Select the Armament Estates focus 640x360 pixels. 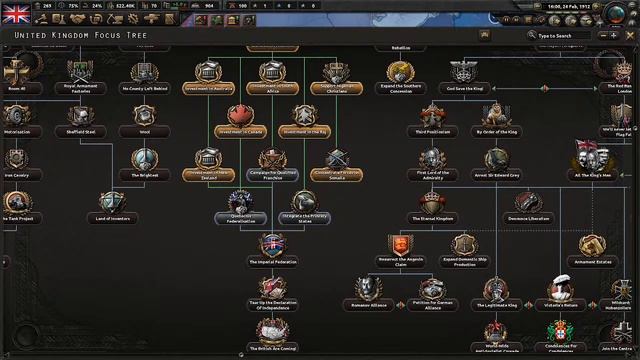pyautogui.click(x=592, y=251)
